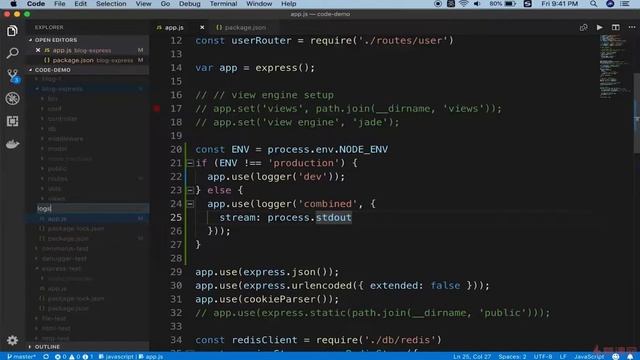Click the new folder name input 'logs'
Image resolution: width=640 pixels, height=360 pixels.
pyautogui.click(x=92, y=208)
